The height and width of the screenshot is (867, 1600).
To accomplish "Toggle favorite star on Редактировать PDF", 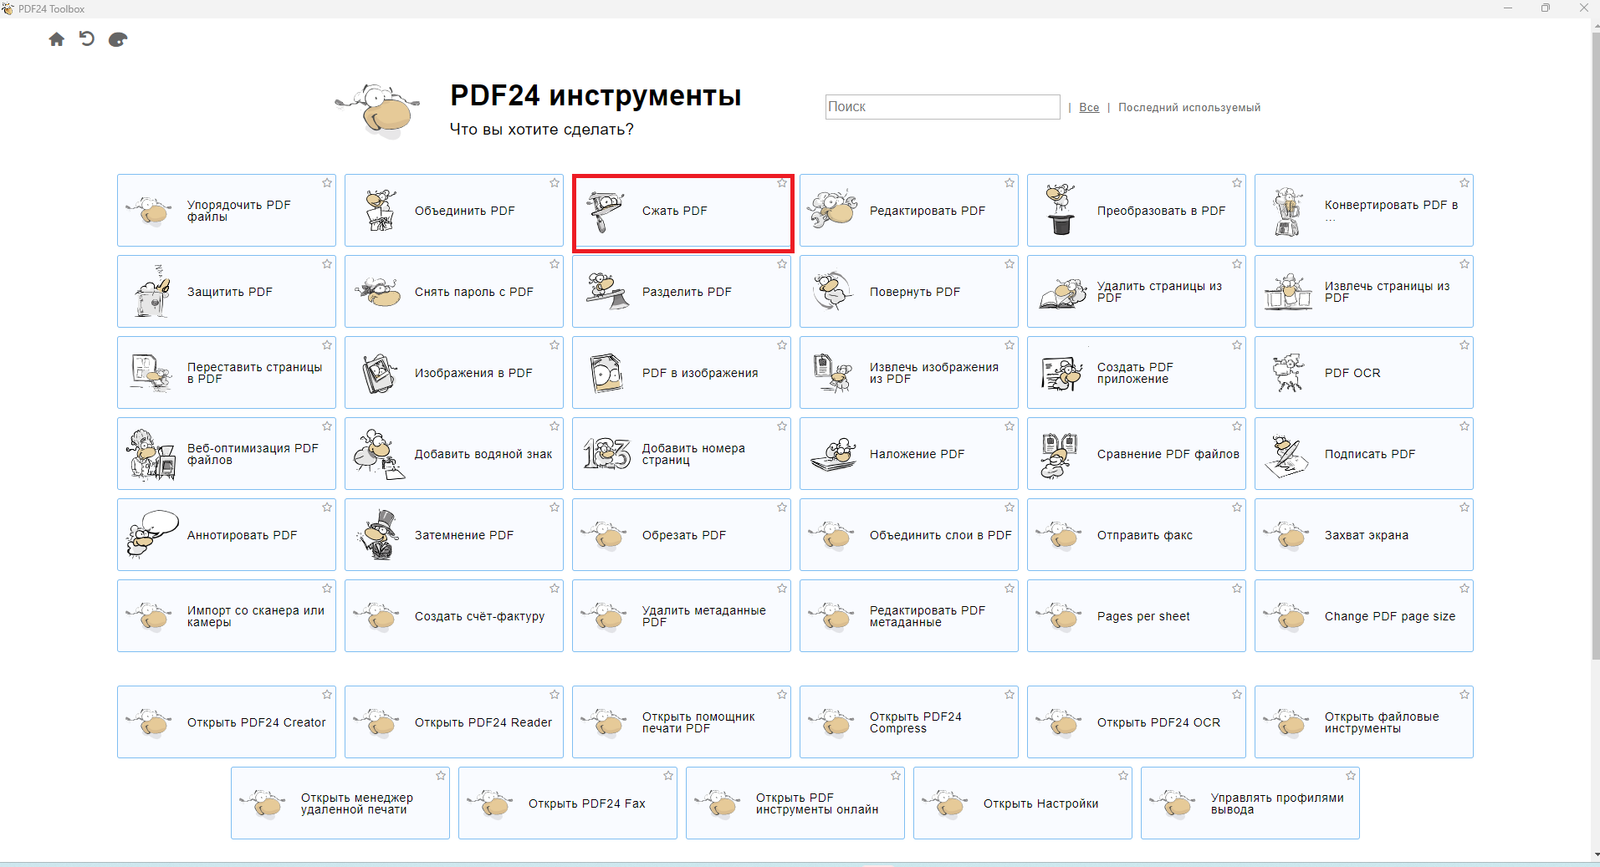I will (1009, 183).
